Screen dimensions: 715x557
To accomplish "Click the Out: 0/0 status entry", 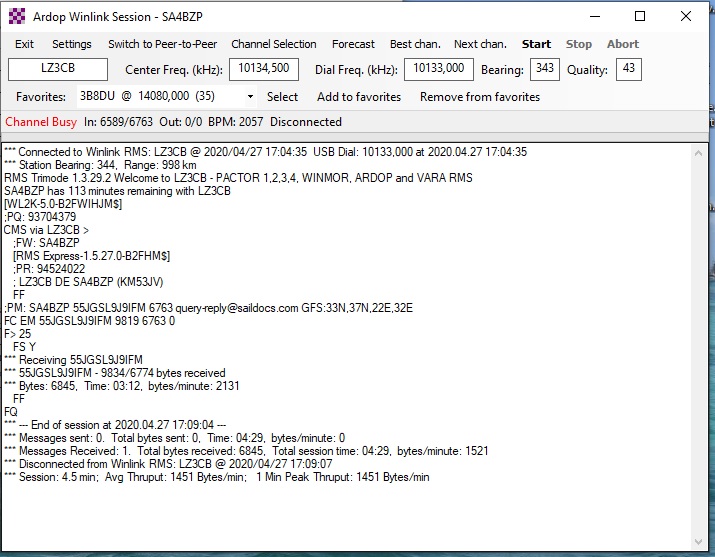I will point(181,122).
